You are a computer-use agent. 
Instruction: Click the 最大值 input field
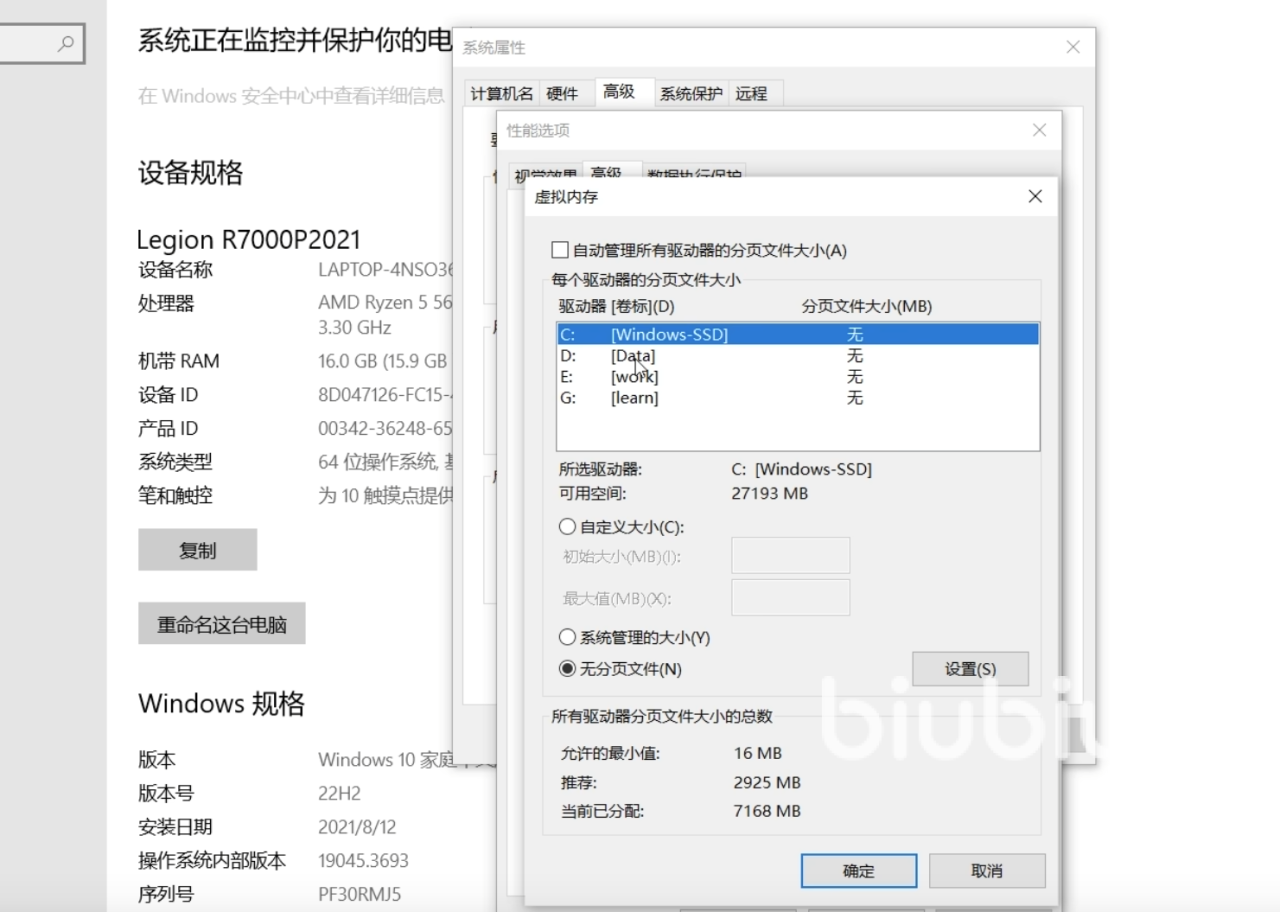(790, 598)
